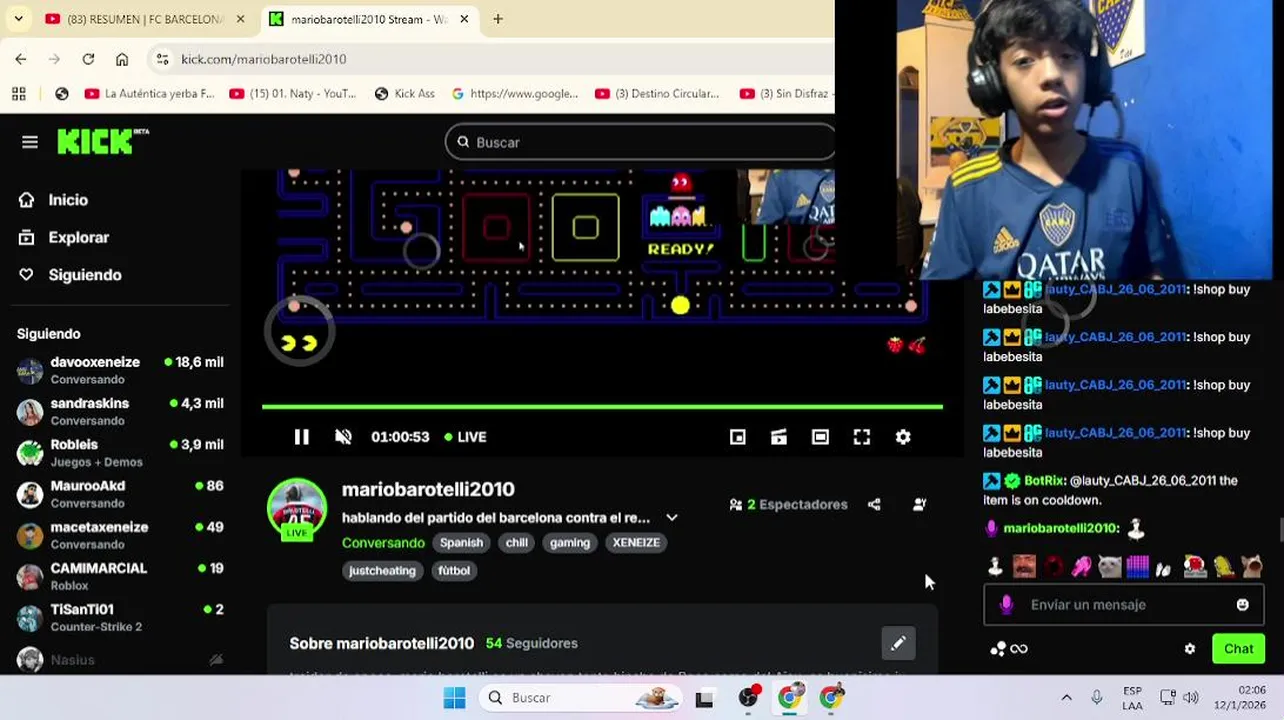Viewport: 1284px width, 720px height.
Task: Enter fullscreen video mode
Action: pyautogui.click(x=861, y=437)
